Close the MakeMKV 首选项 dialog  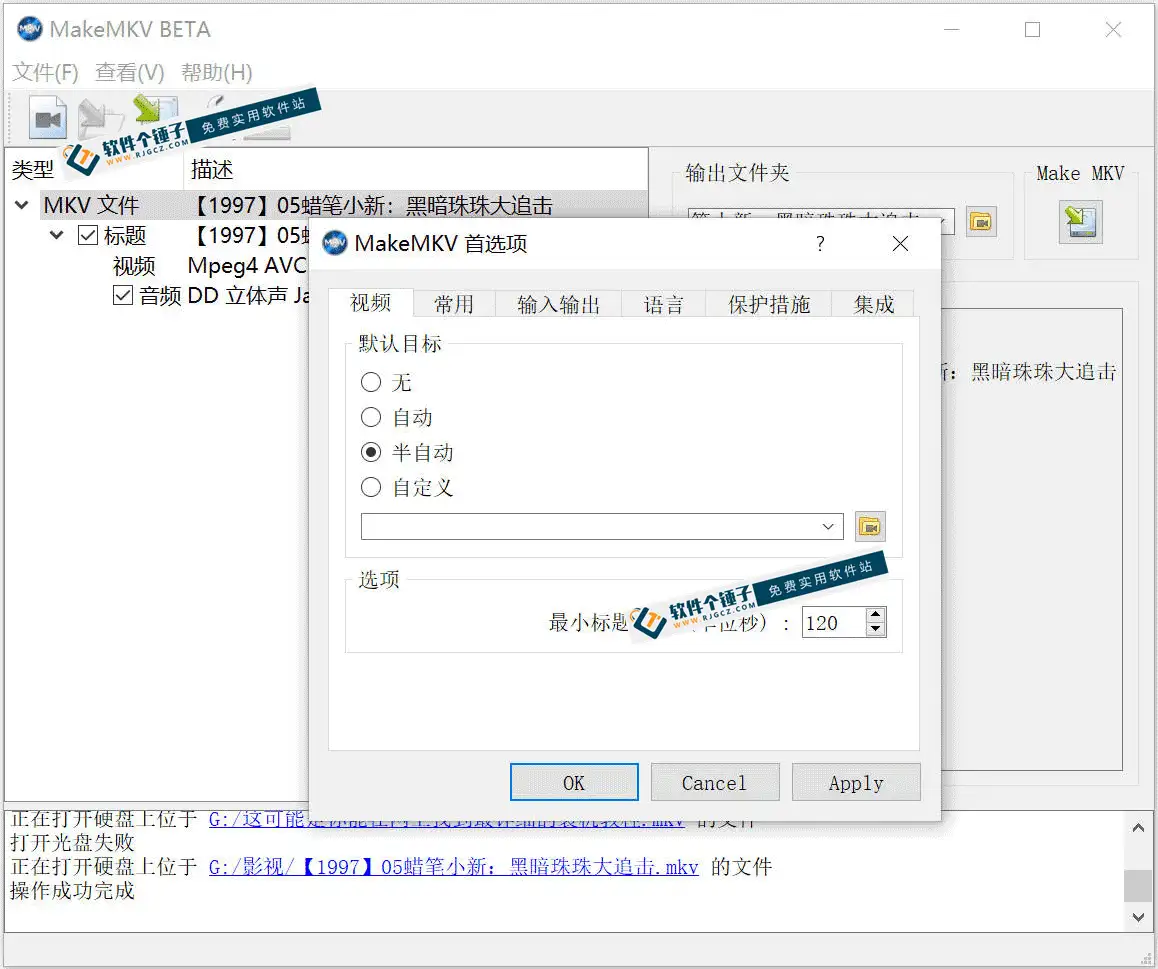[x=900, y=244]
